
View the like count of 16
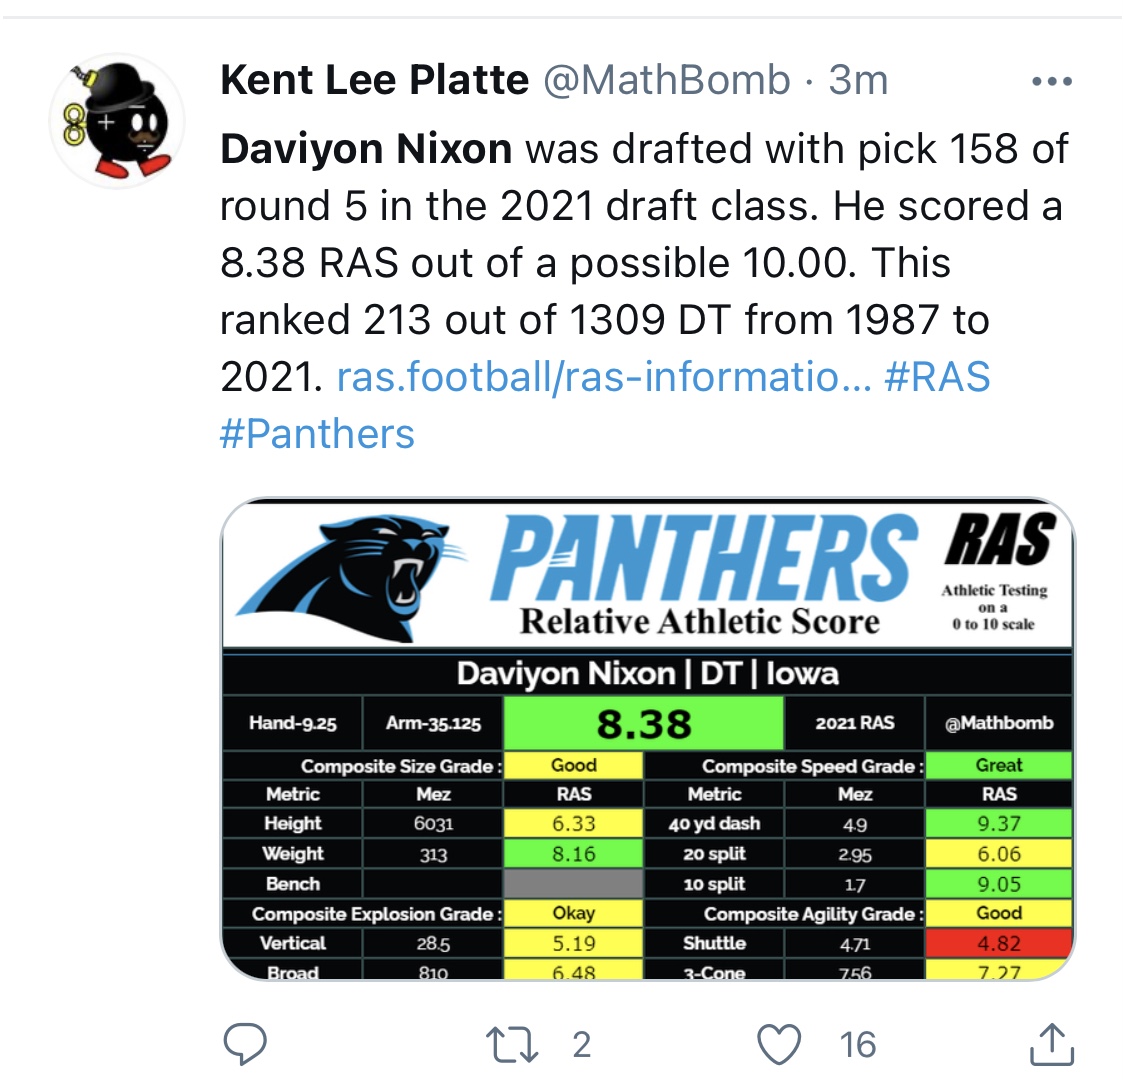(x=857, y=1044)
